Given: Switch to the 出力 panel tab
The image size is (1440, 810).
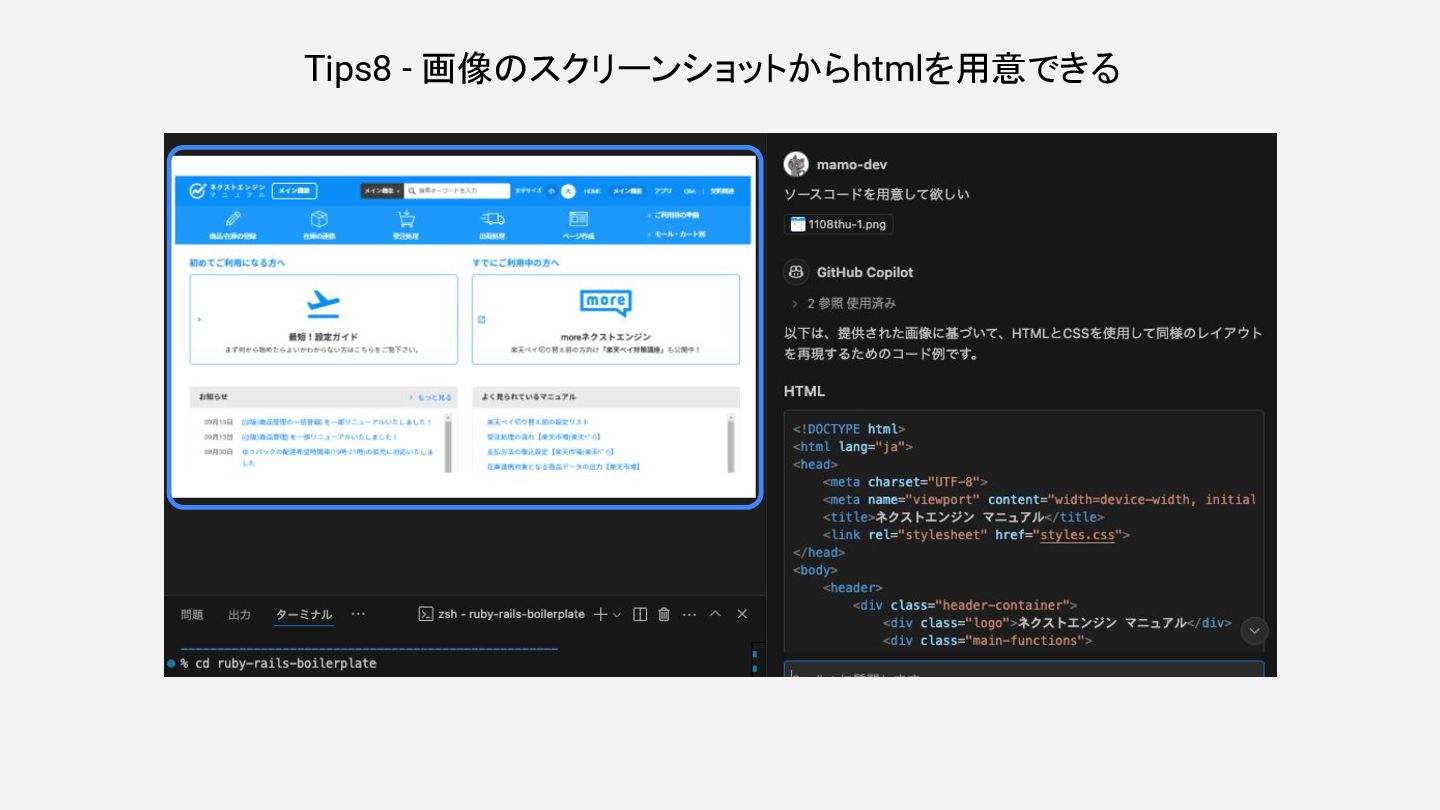Looking at the screenshot, I should (240, 614).
